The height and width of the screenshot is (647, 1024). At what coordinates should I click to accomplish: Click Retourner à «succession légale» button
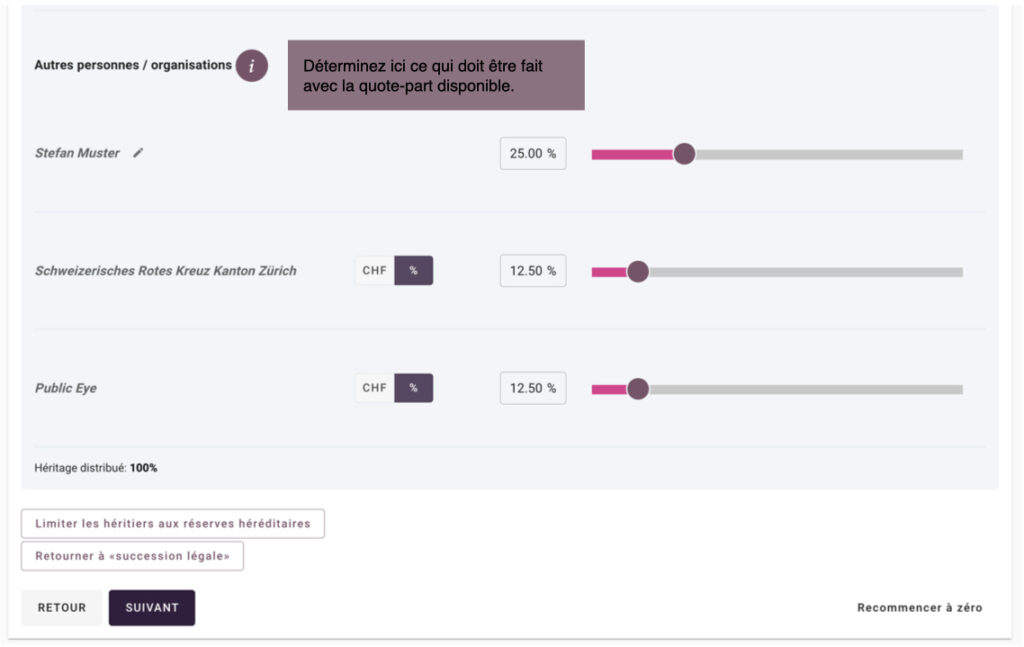click(132, 556)
